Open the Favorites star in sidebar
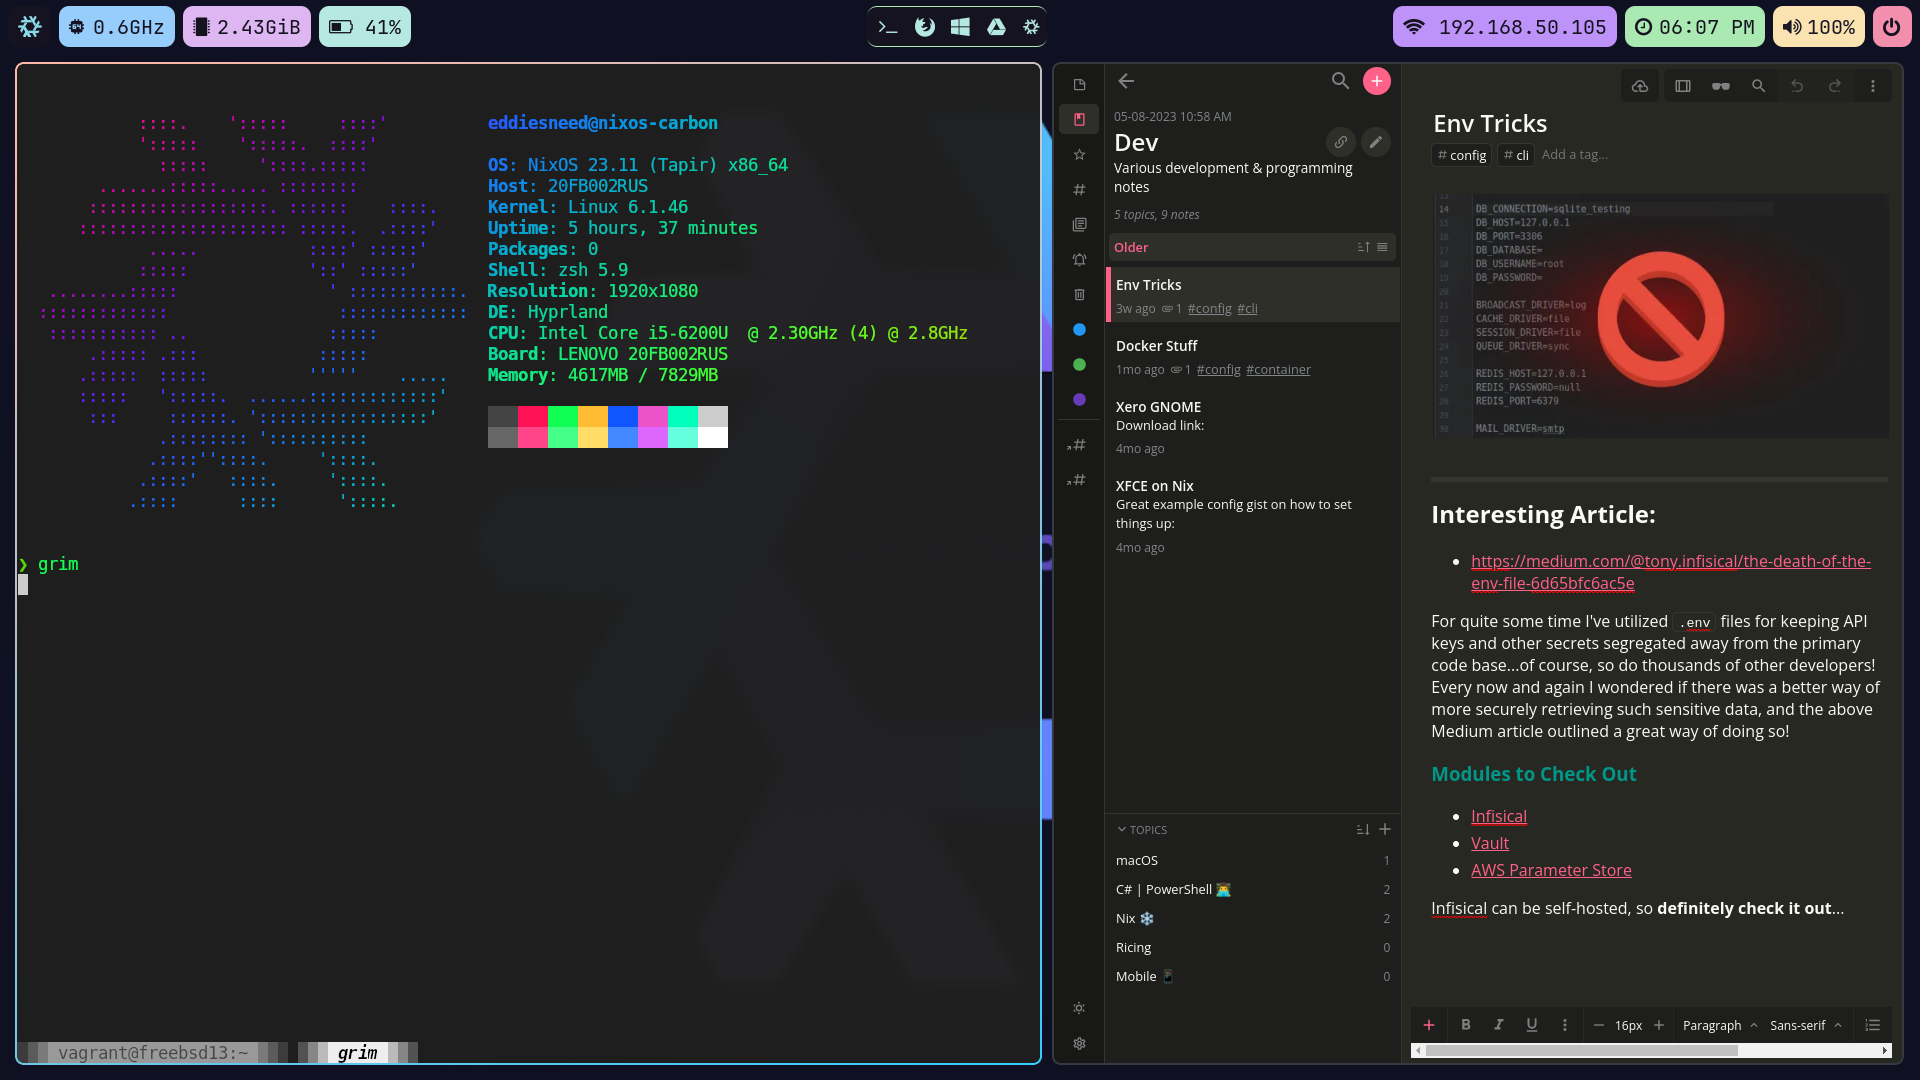Screen dimensions: 1920x1080 1079,155
